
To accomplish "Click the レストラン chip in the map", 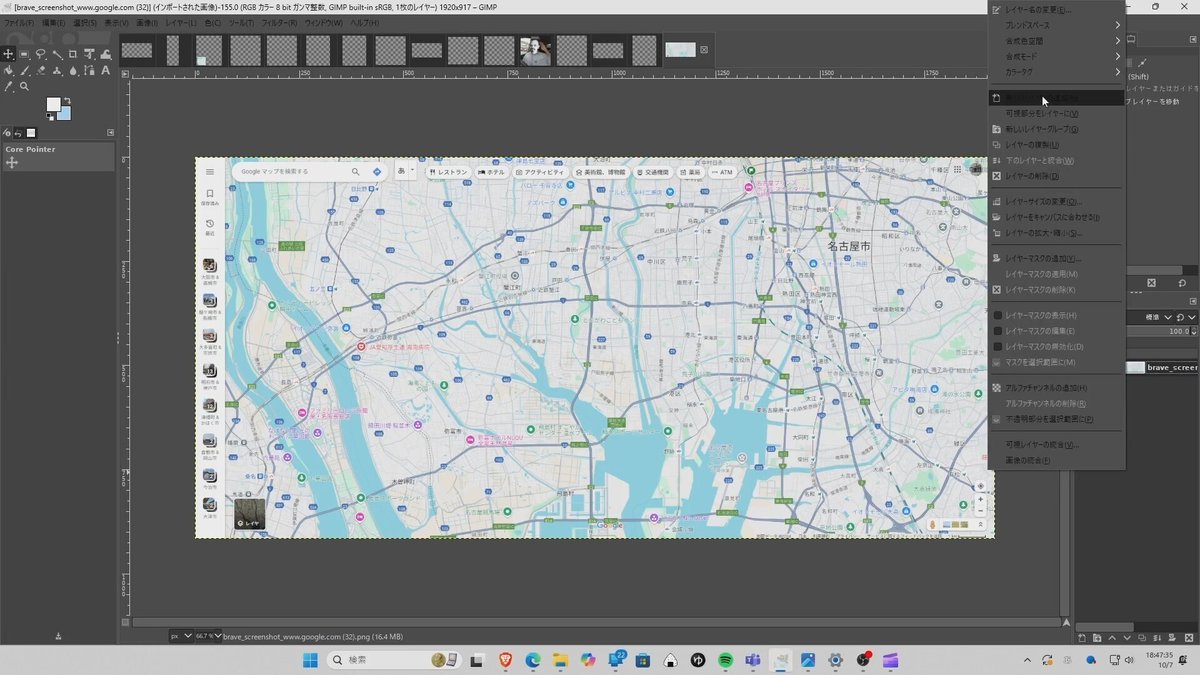I will 449,172.
